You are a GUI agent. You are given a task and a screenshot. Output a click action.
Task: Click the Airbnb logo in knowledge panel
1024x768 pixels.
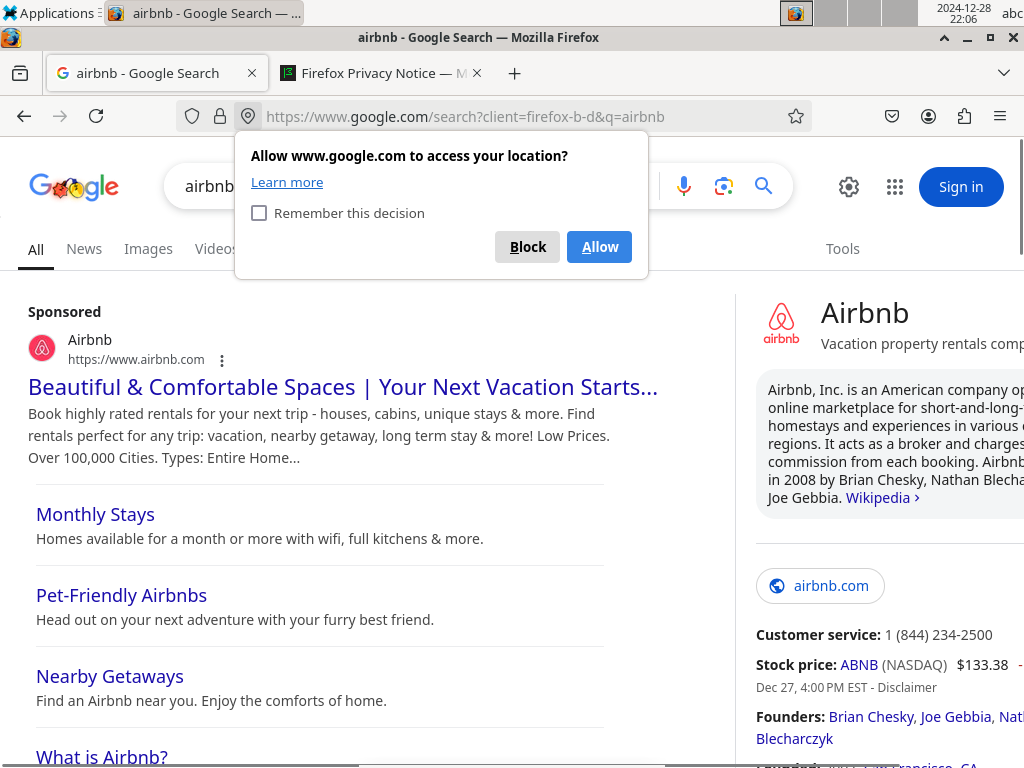[781, 323]
